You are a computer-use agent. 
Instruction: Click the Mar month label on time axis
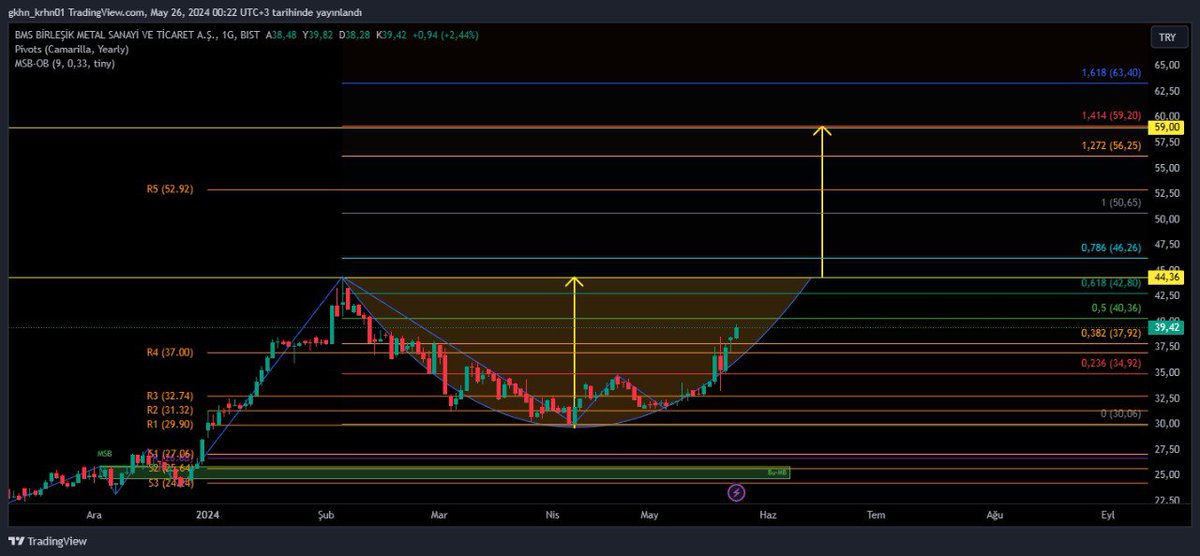pos(439,514)
